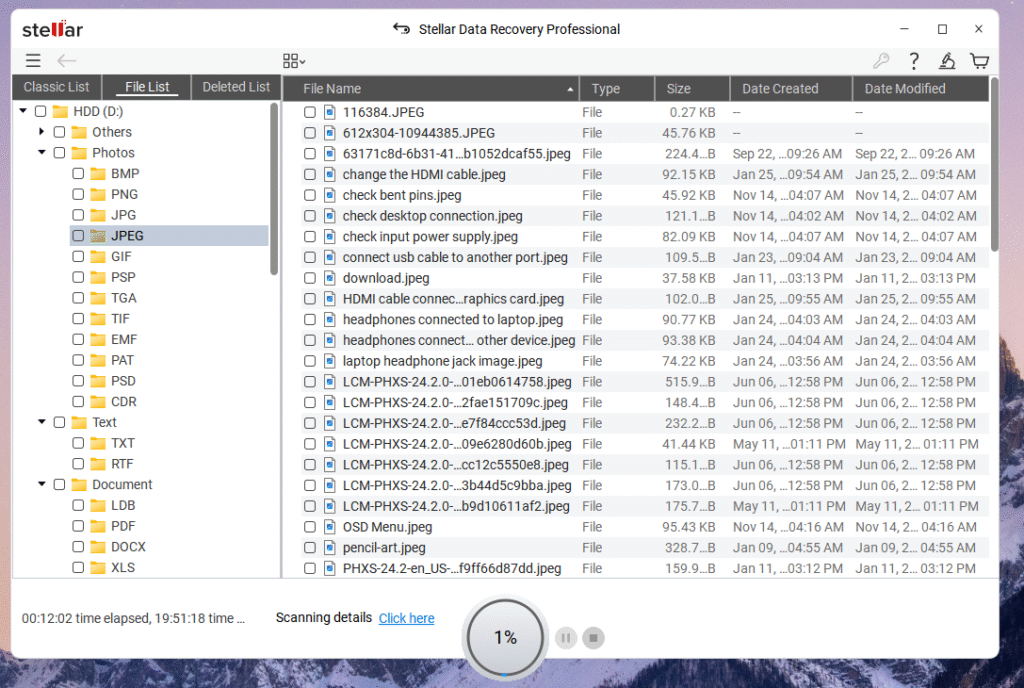Viewport: 1024px width, 688px height.
Task: Open the shopping cart to buy software
Action: pyautogui.click(x=979, y=60)
